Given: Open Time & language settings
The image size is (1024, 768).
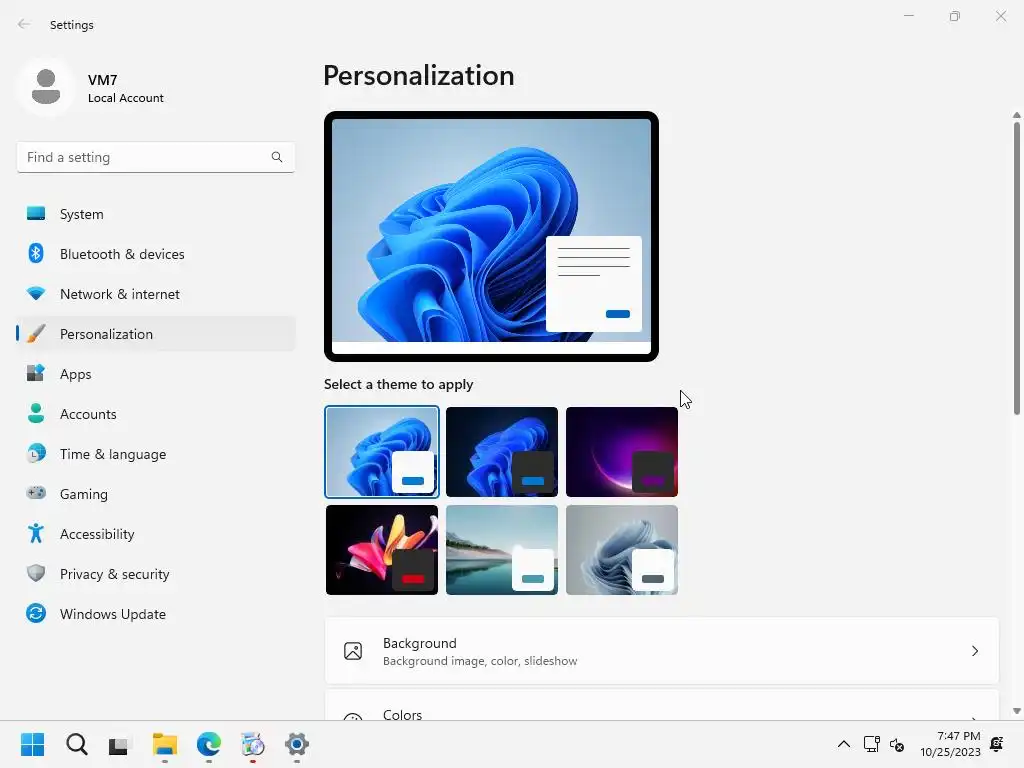Looking at the screenshot, I should [x=155, y=454].
